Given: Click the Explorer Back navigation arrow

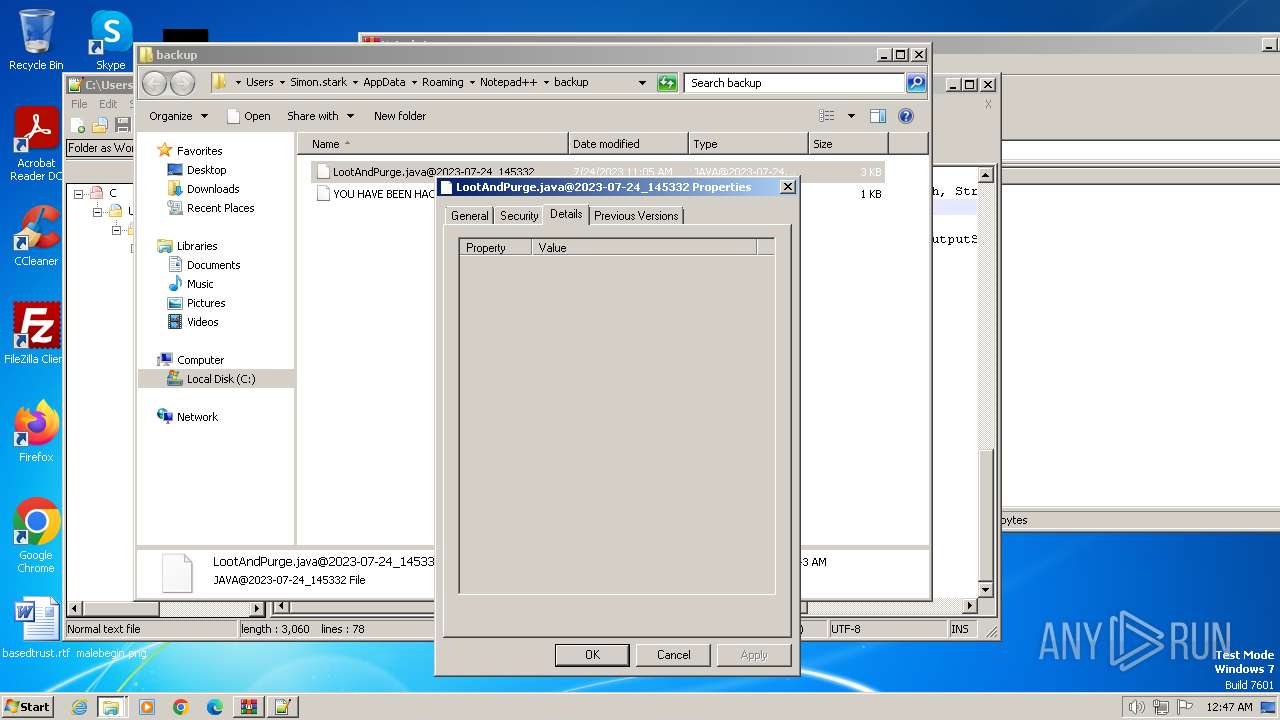Looking at the screenshot, I should (154, 83).
